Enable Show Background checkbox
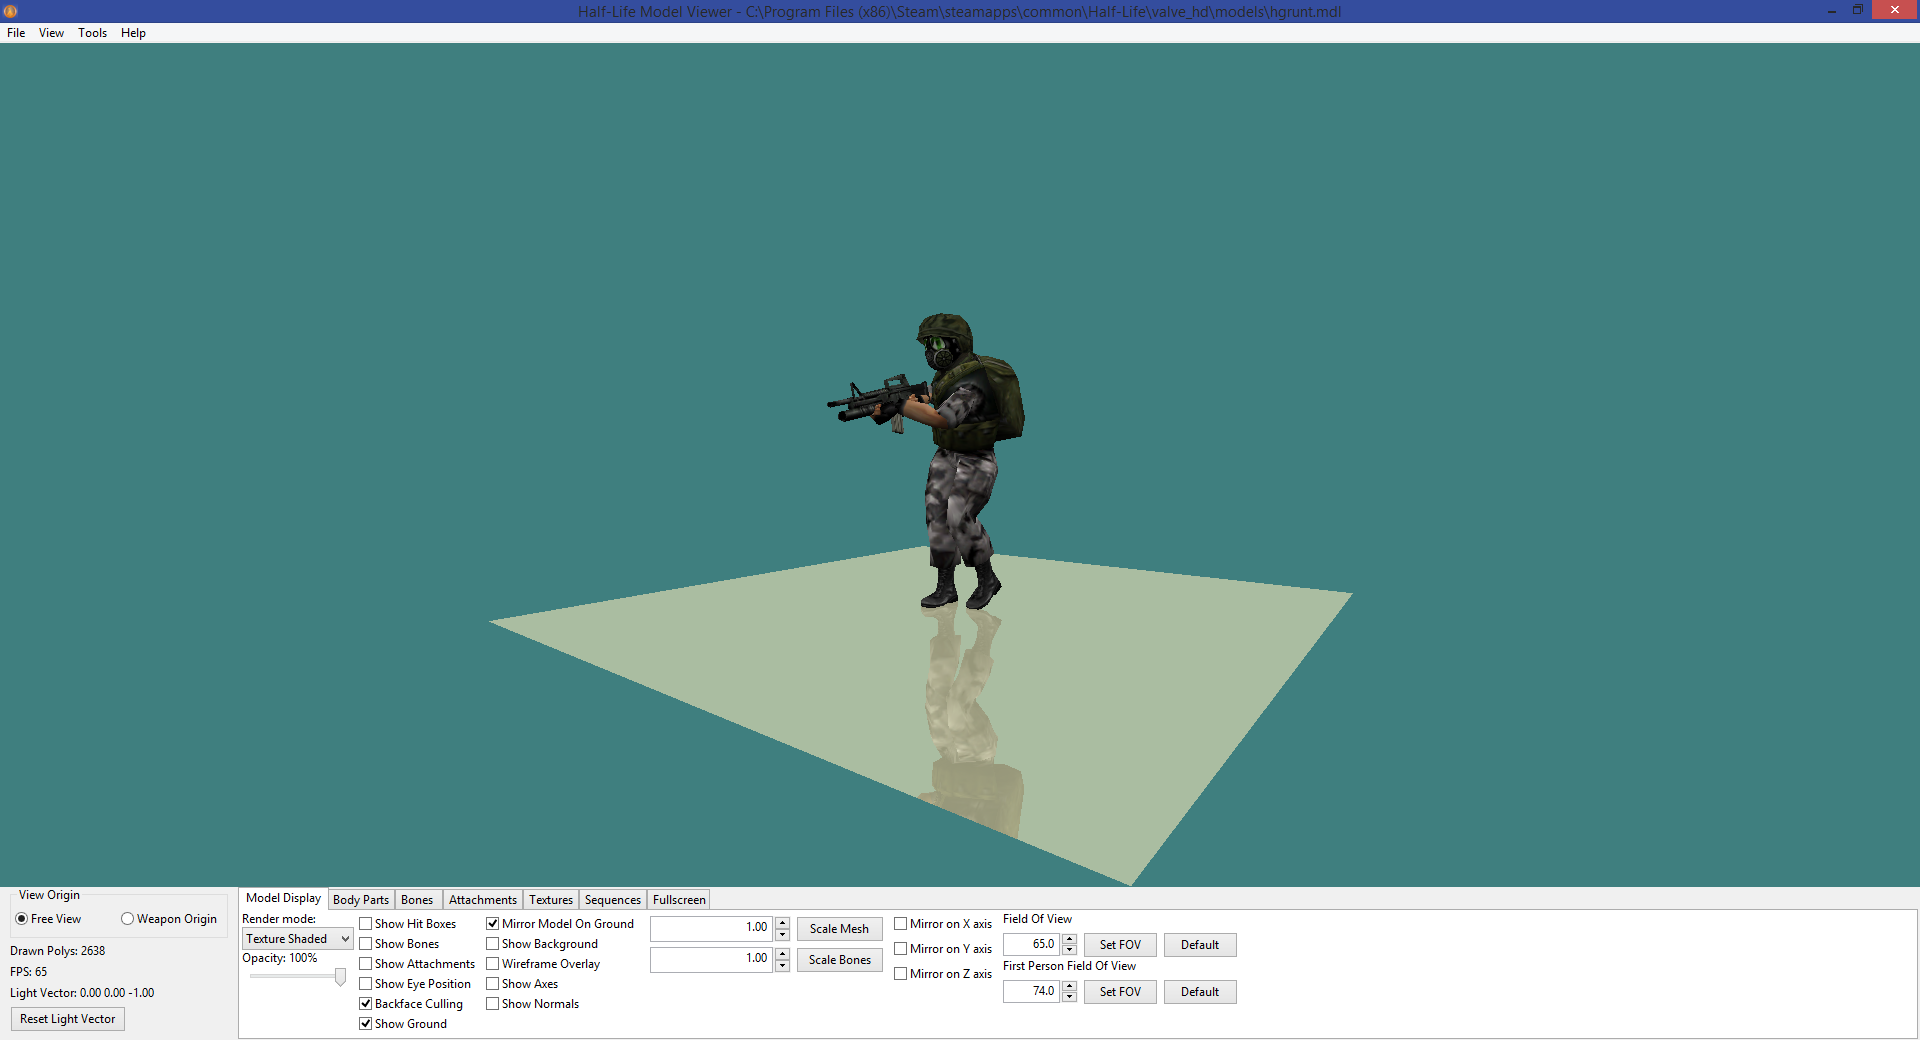Viewport: 1920px width, 1040px height. tap(542, 944)
